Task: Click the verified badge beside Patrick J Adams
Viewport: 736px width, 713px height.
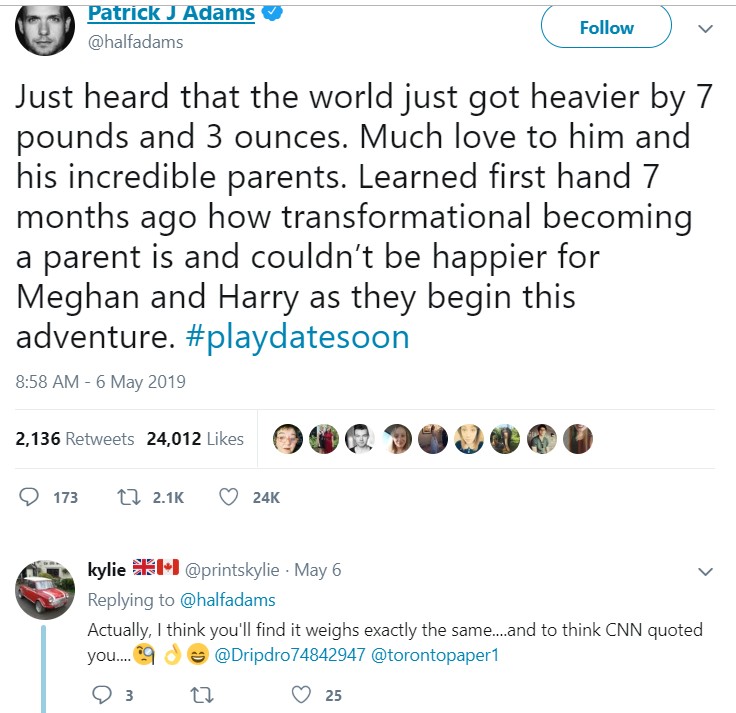Action: click(x=272, y=13)
